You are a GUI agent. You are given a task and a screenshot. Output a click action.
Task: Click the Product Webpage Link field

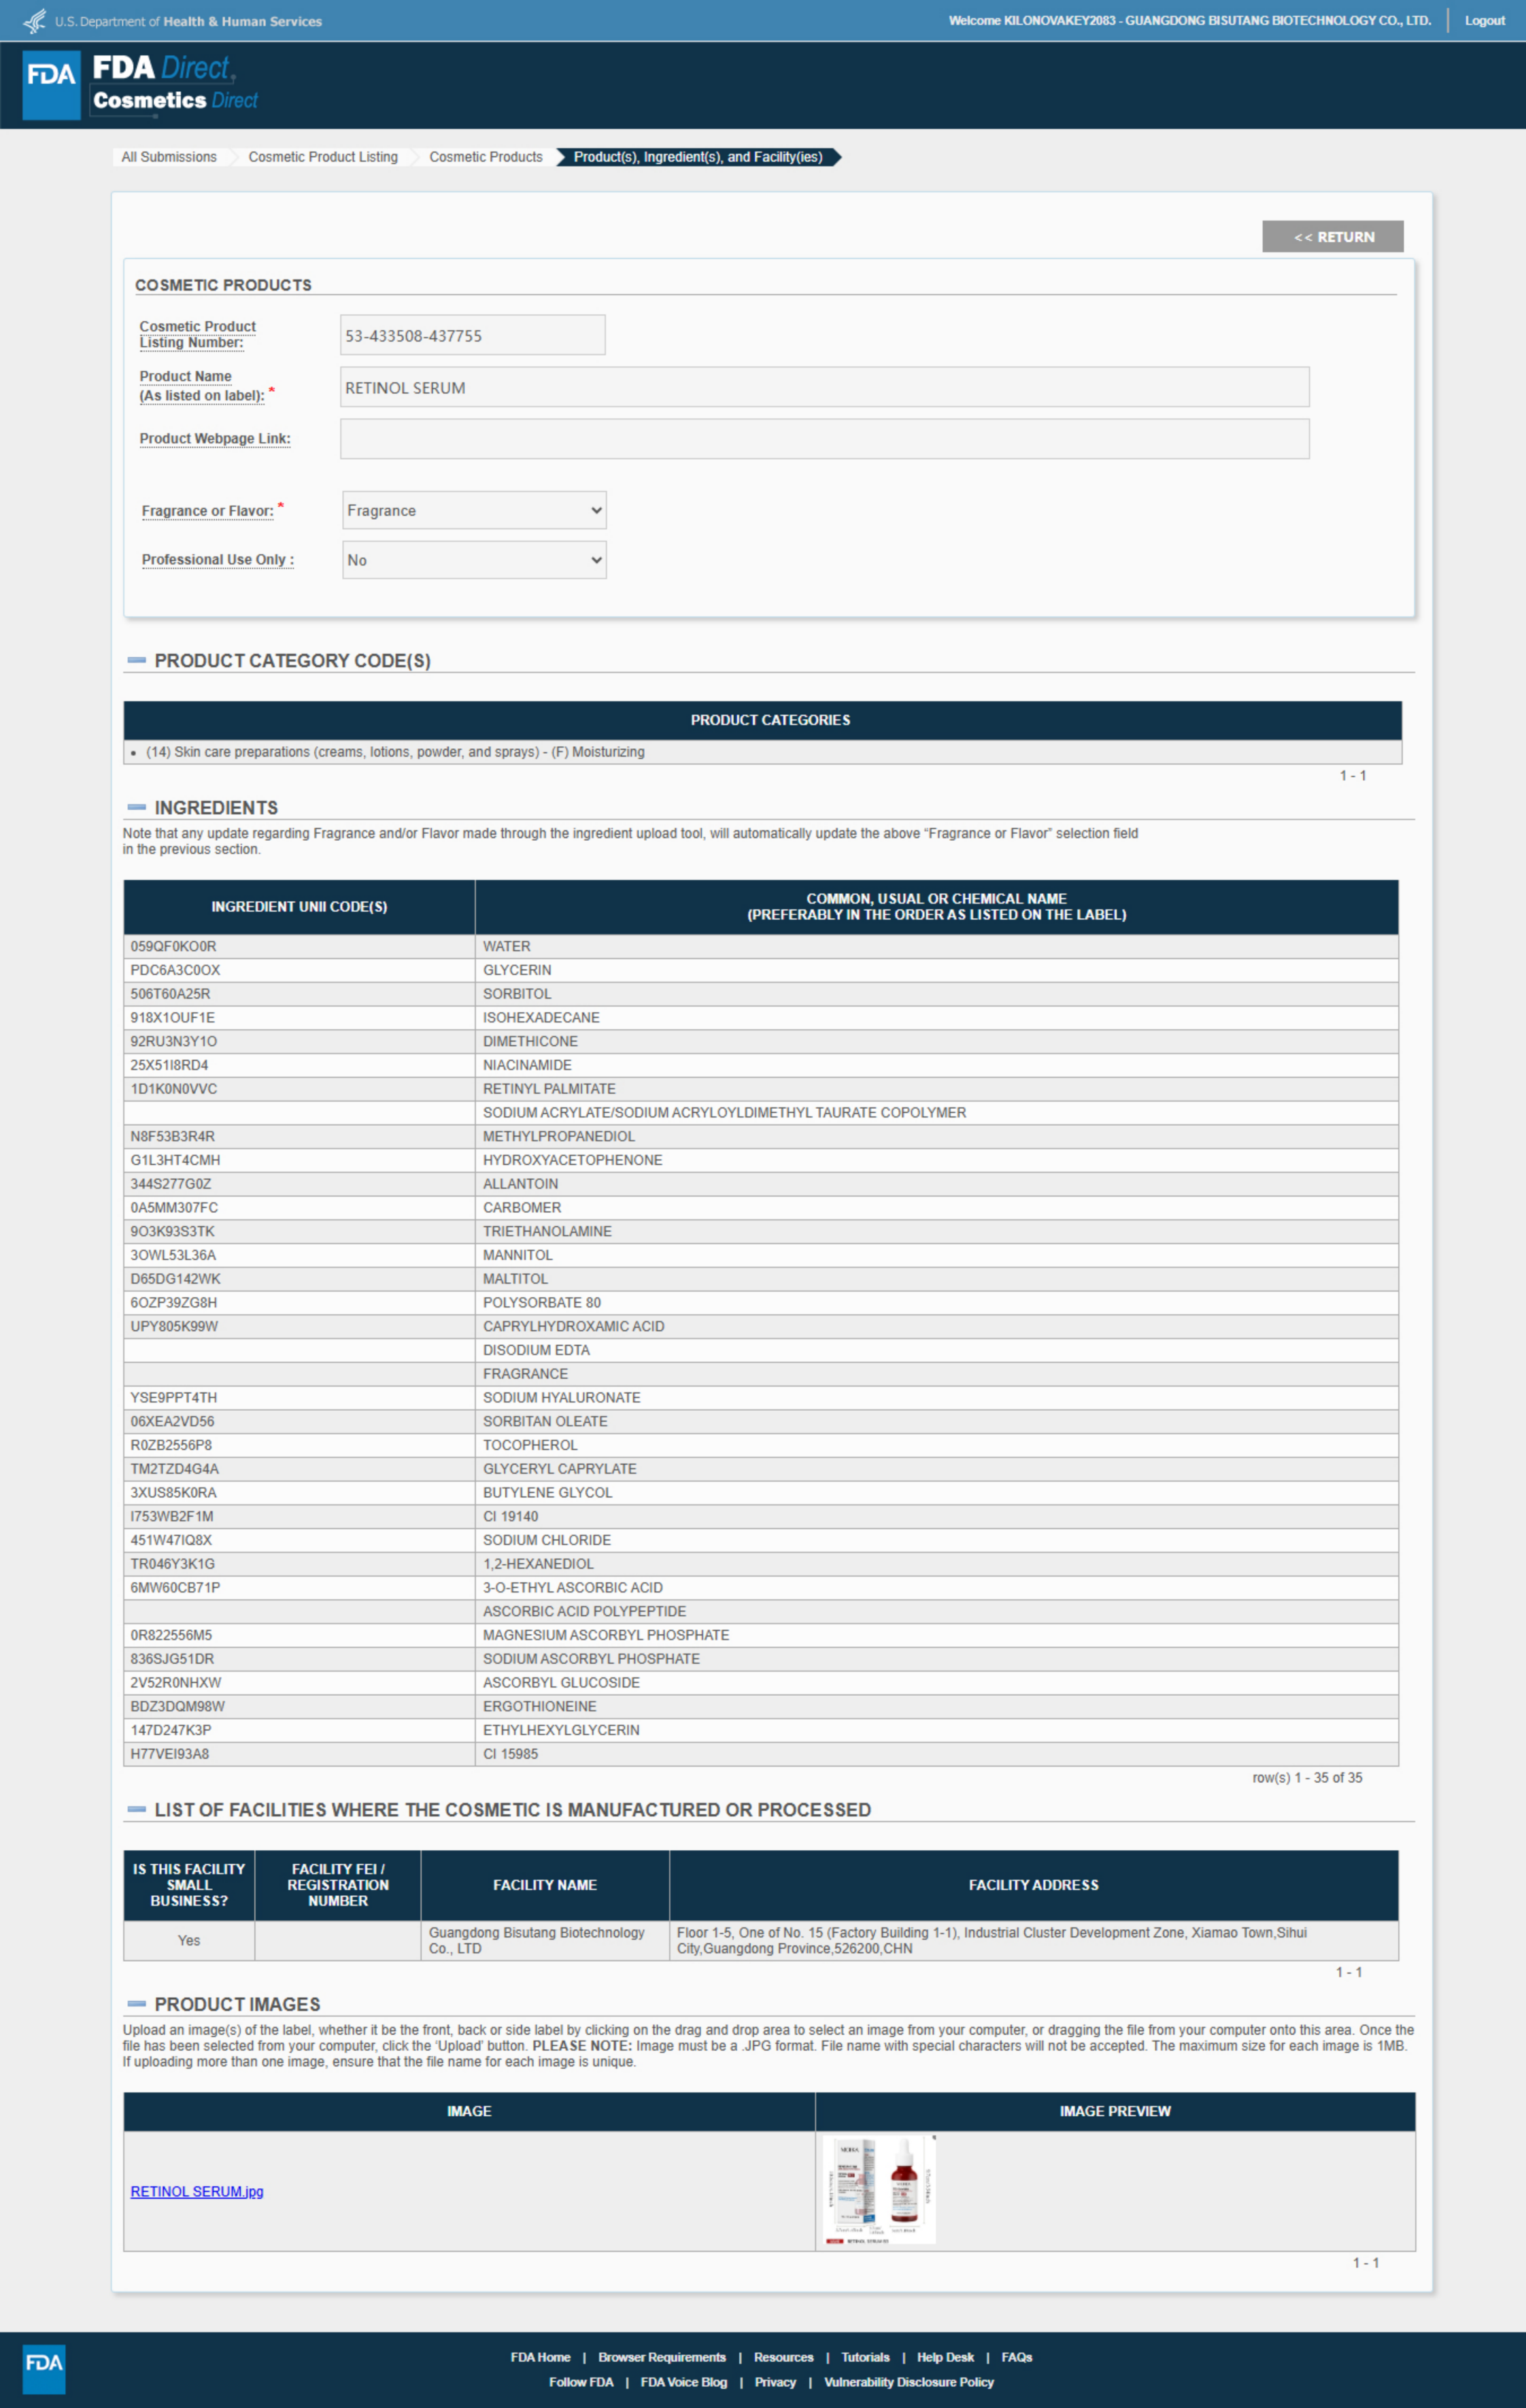(824, 439)
